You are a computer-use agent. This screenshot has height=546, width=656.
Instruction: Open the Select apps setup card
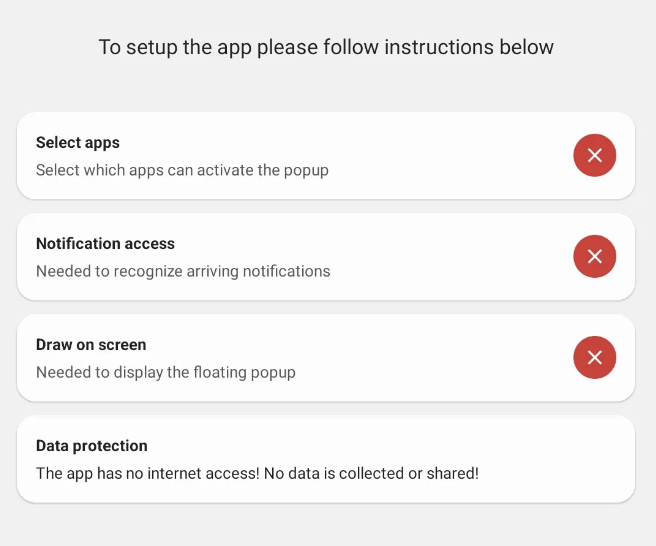click(300, 156)
